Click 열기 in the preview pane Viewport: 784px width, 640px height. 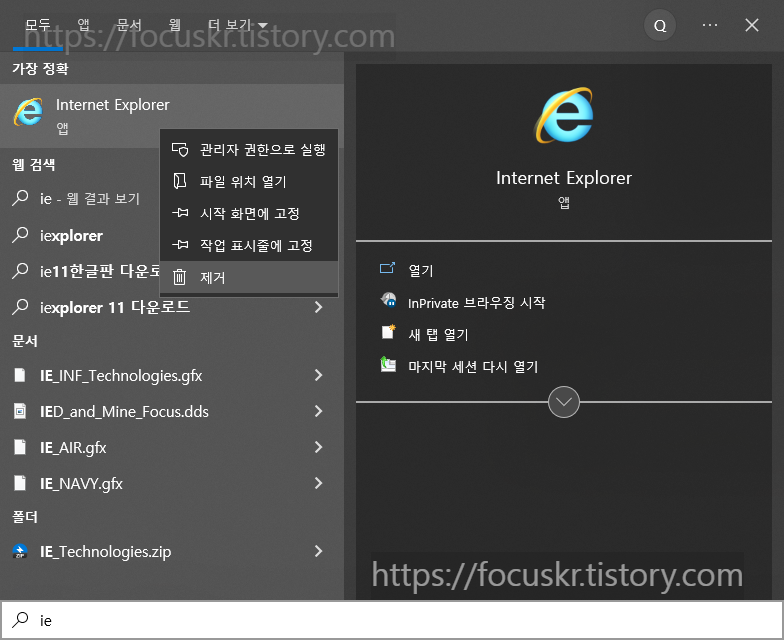(420, 270)
